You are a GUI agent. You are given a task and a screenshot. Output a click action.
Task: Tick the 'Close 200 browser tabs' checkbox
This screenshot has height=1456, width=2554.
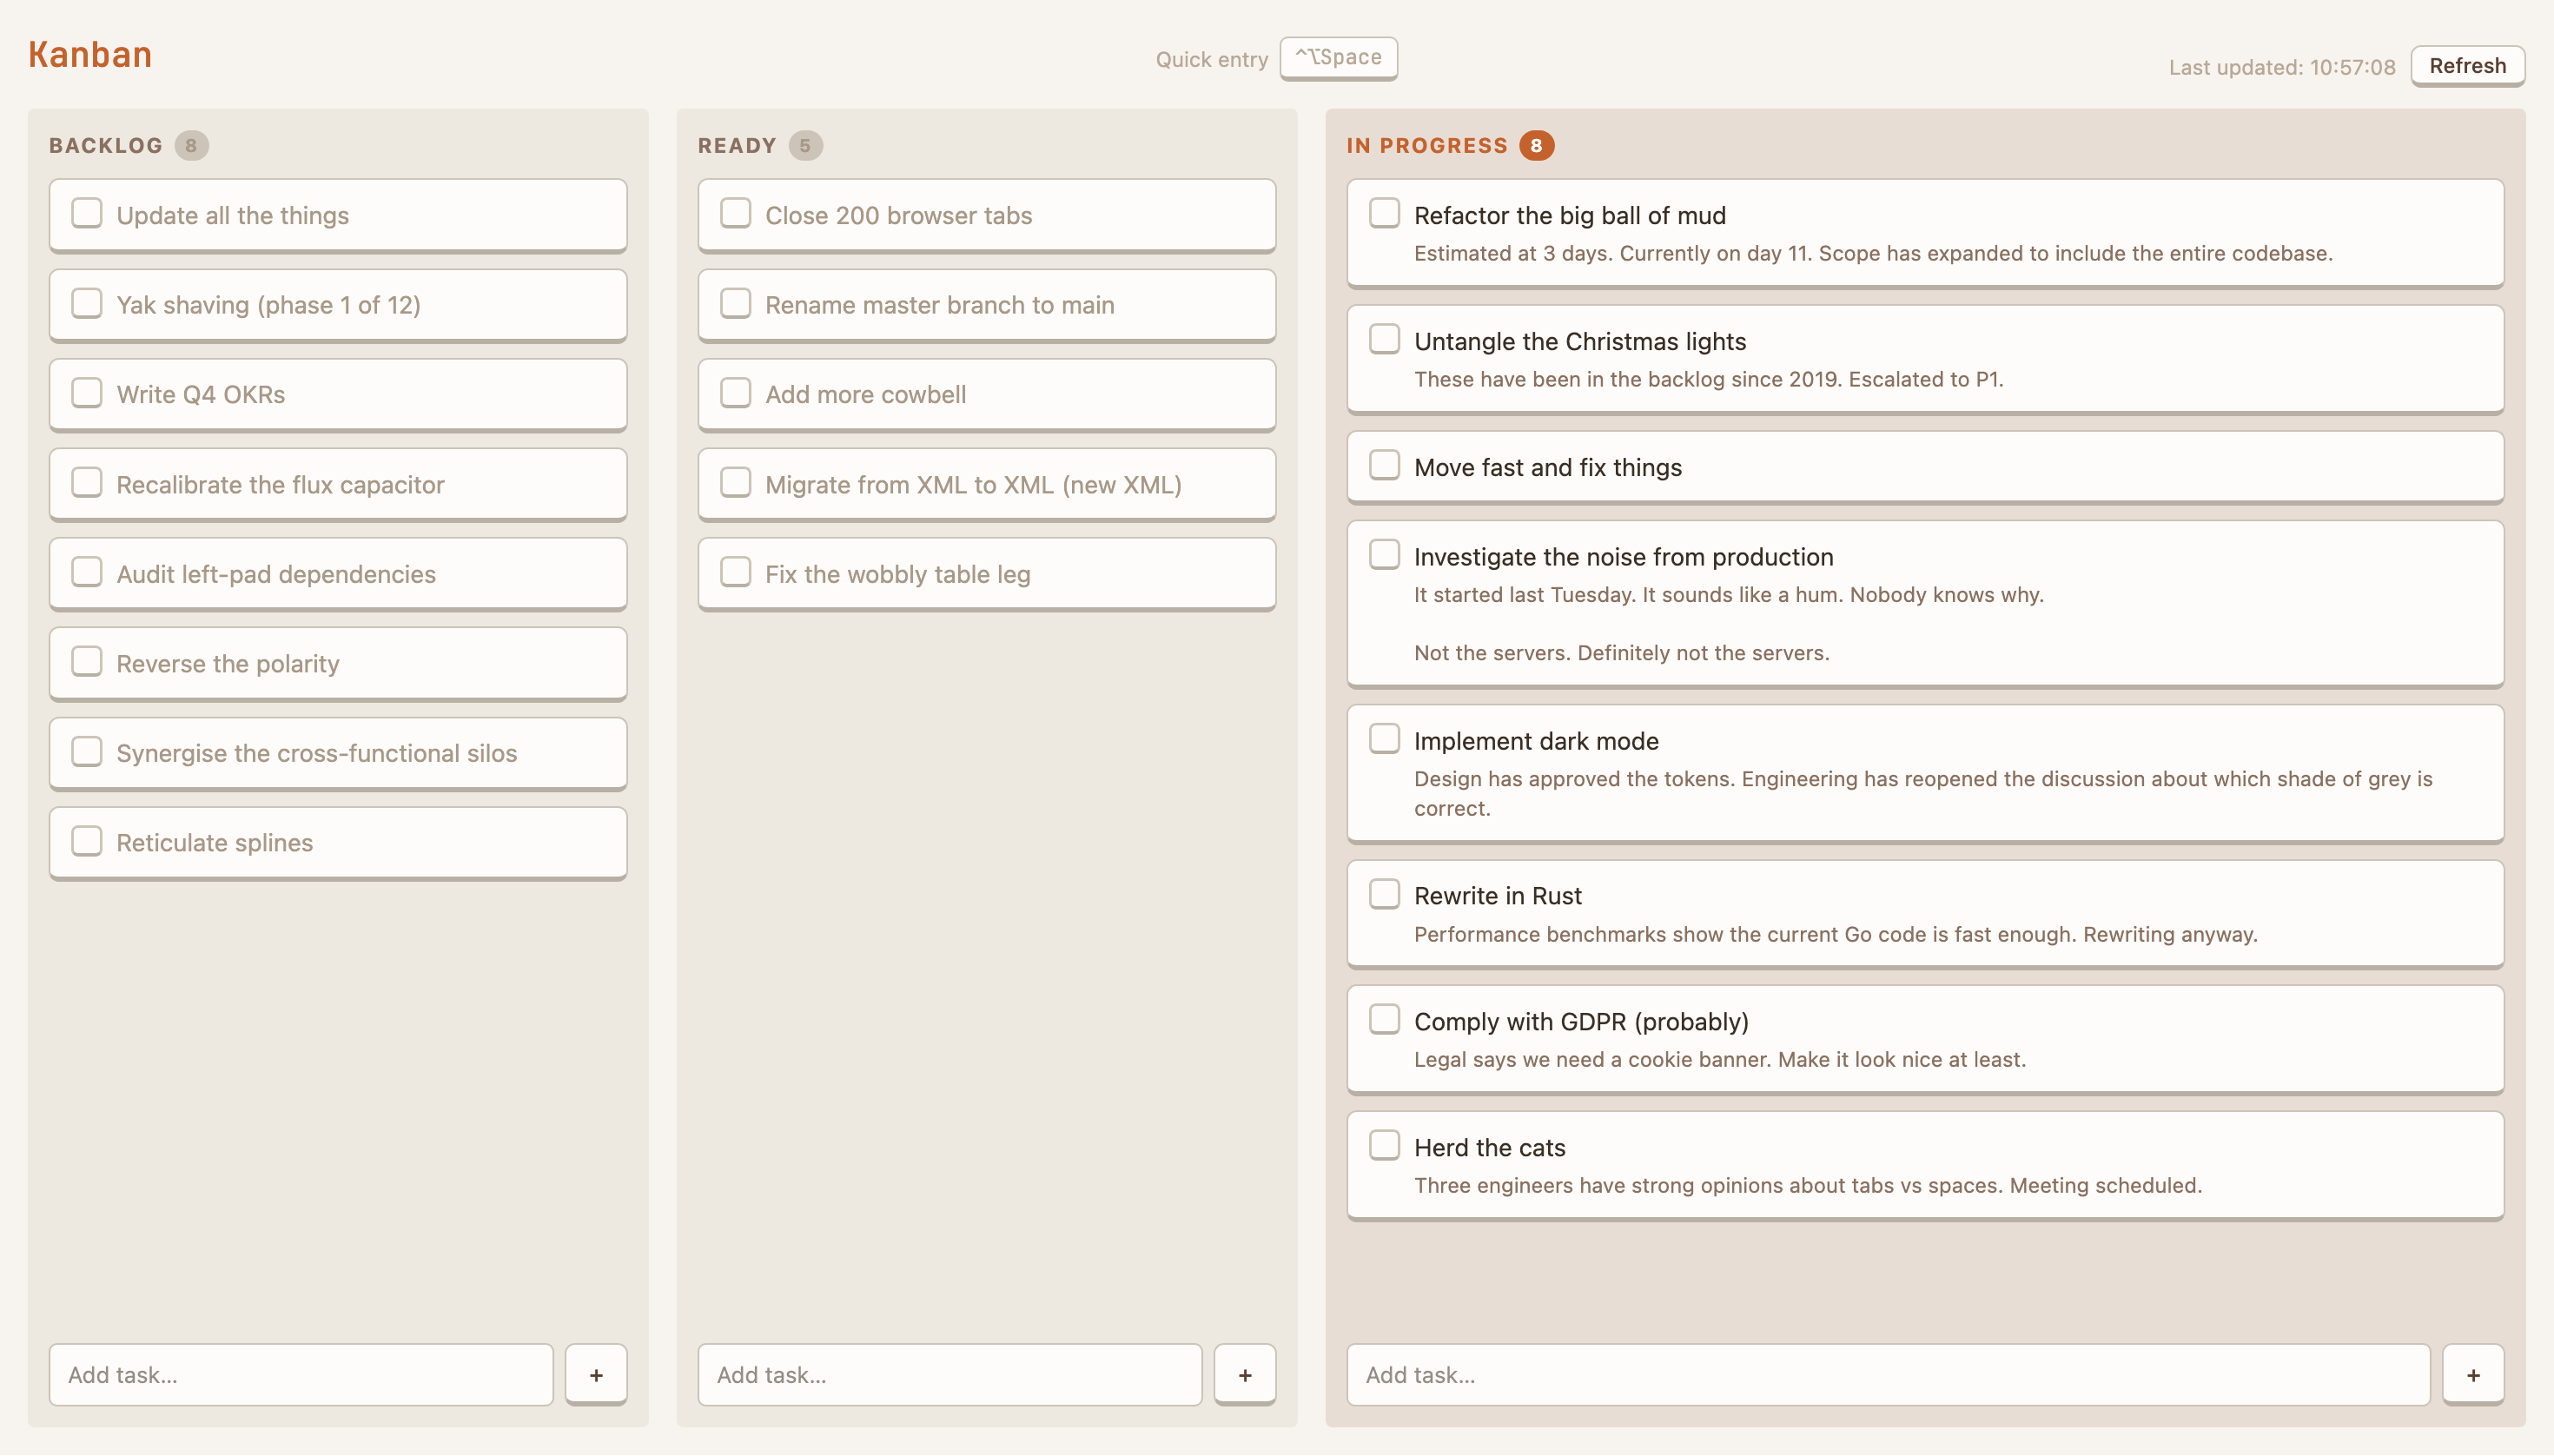click(x=736, y=213)
